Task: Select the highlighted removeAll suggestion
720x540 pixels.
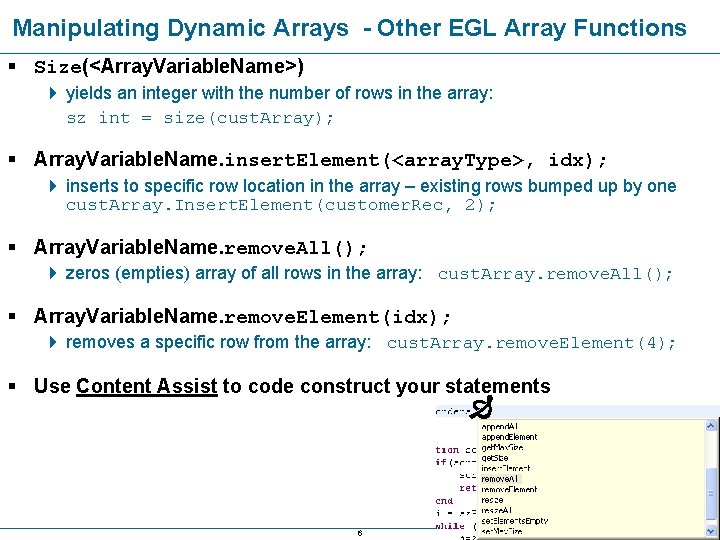Action: coord(500,479)
